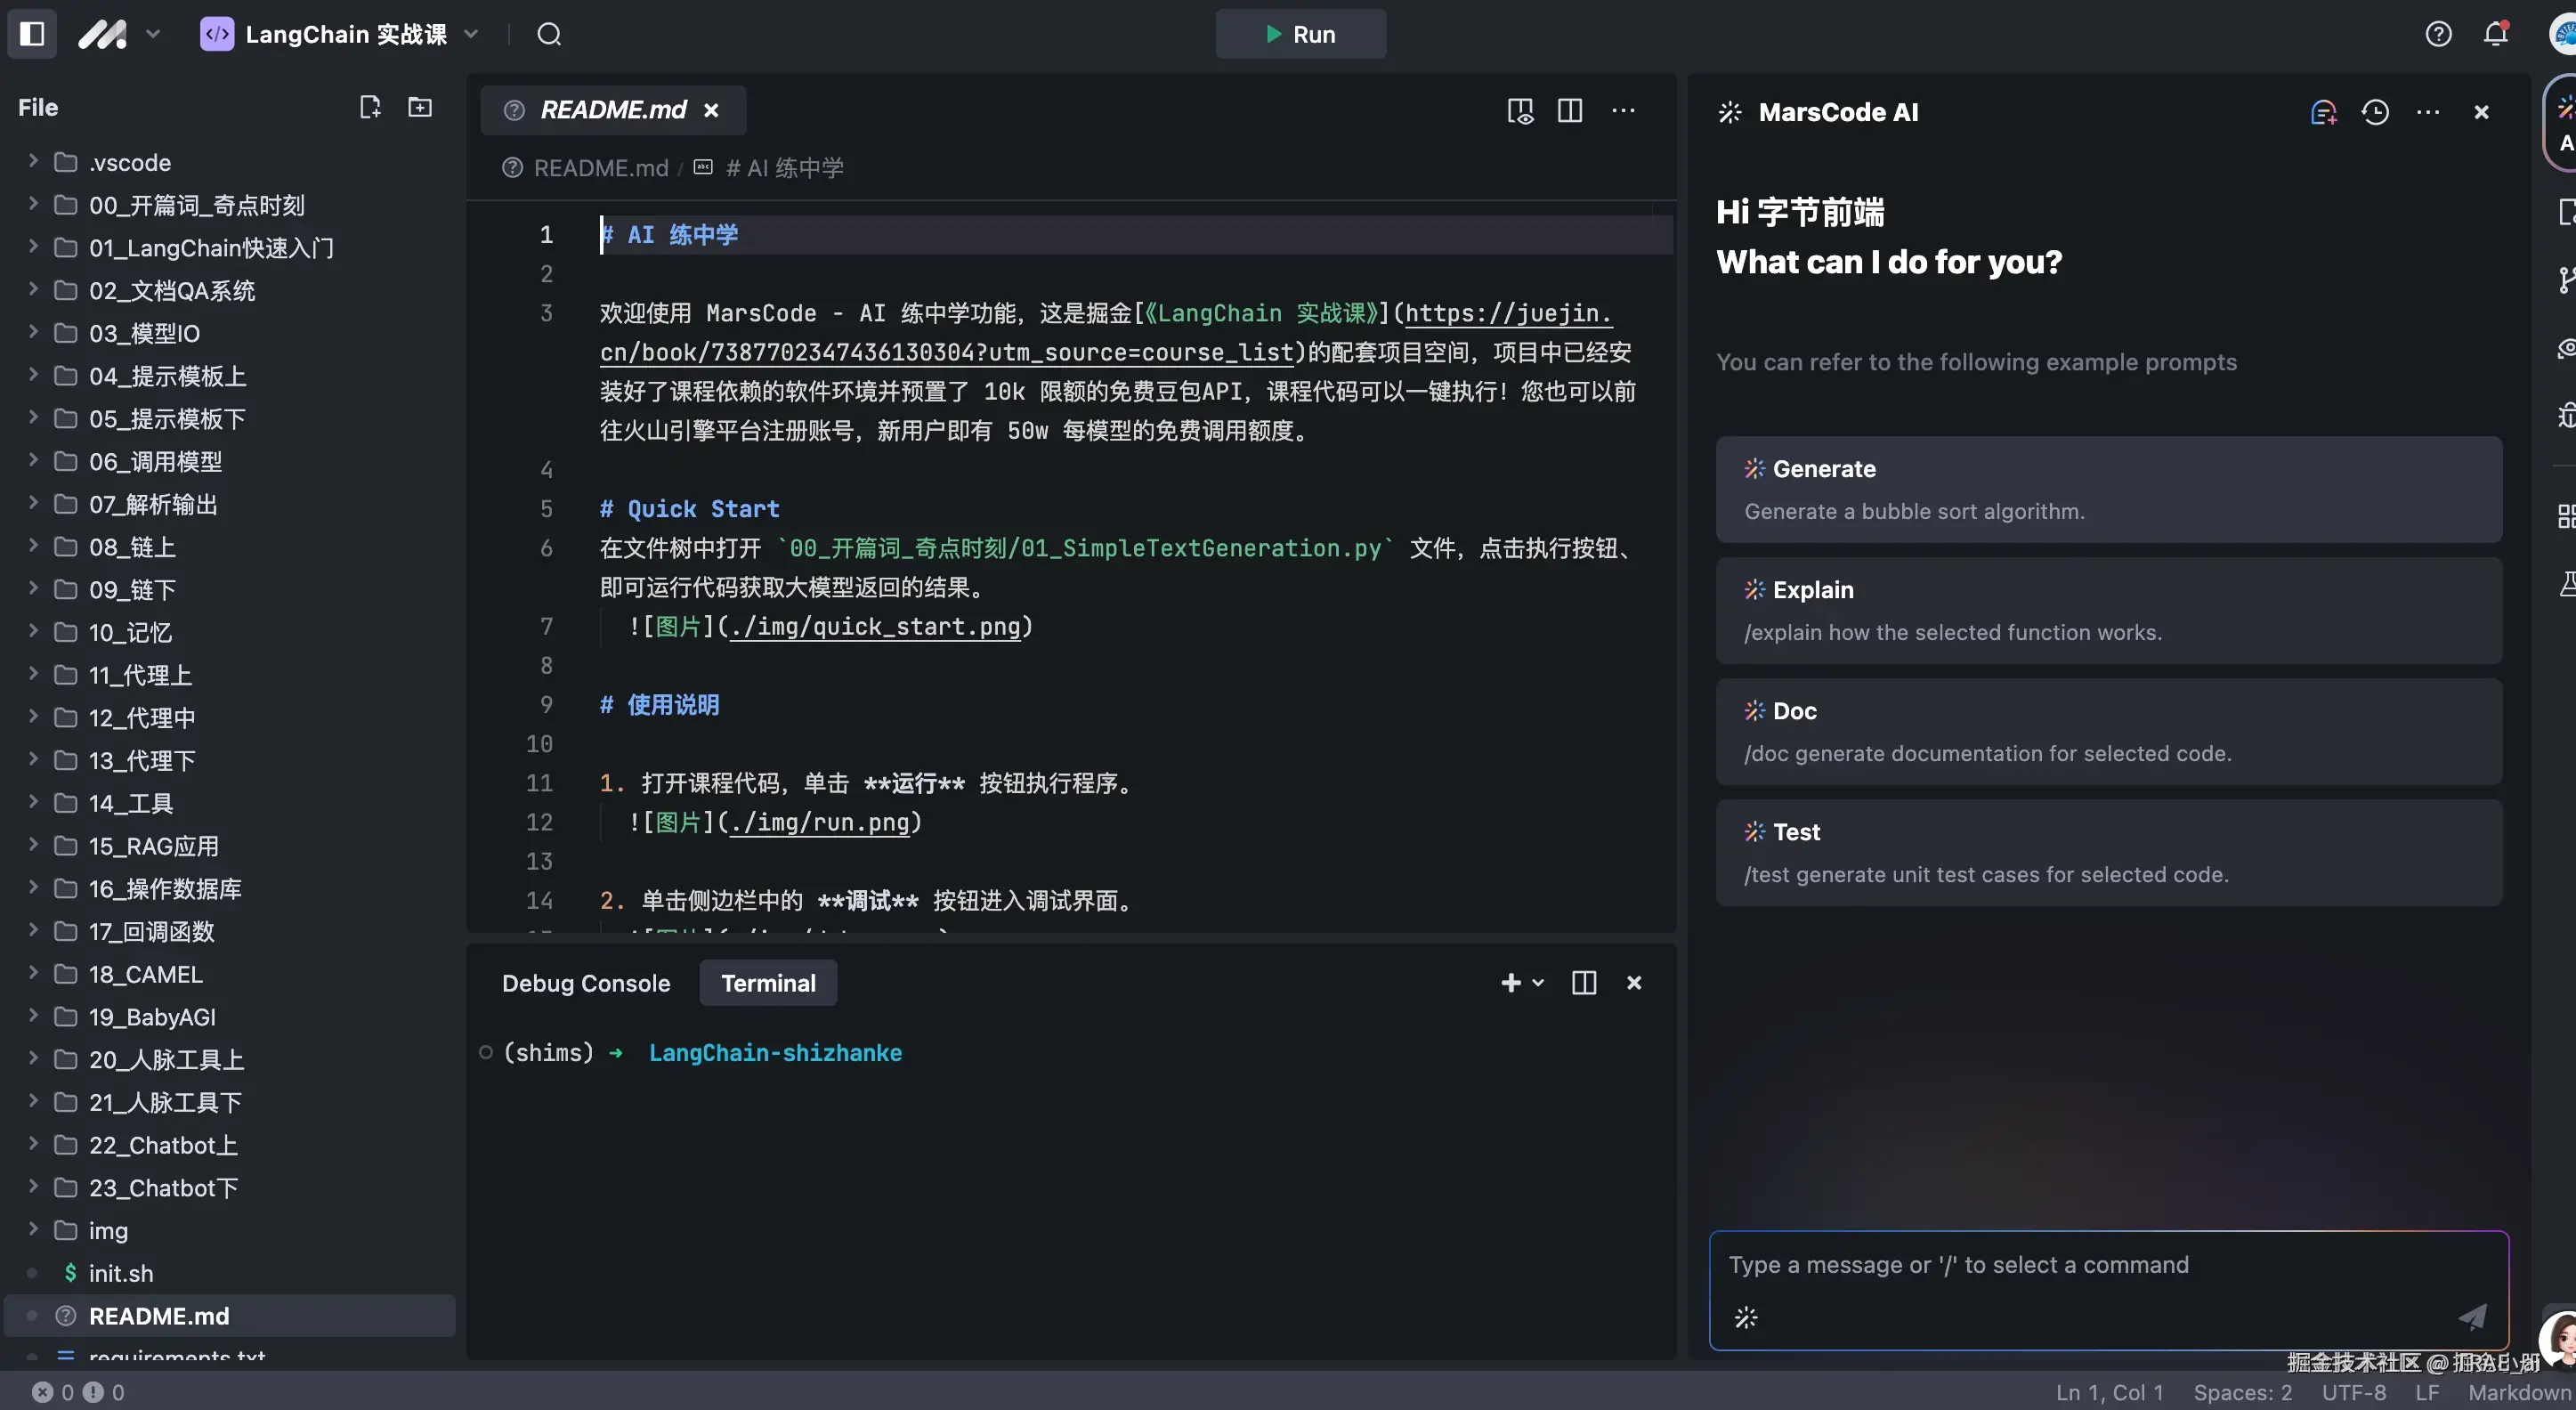Screen dimensions: 2576x1410
Task: Create a new file in the File panel
Action: tap(370, 107)
